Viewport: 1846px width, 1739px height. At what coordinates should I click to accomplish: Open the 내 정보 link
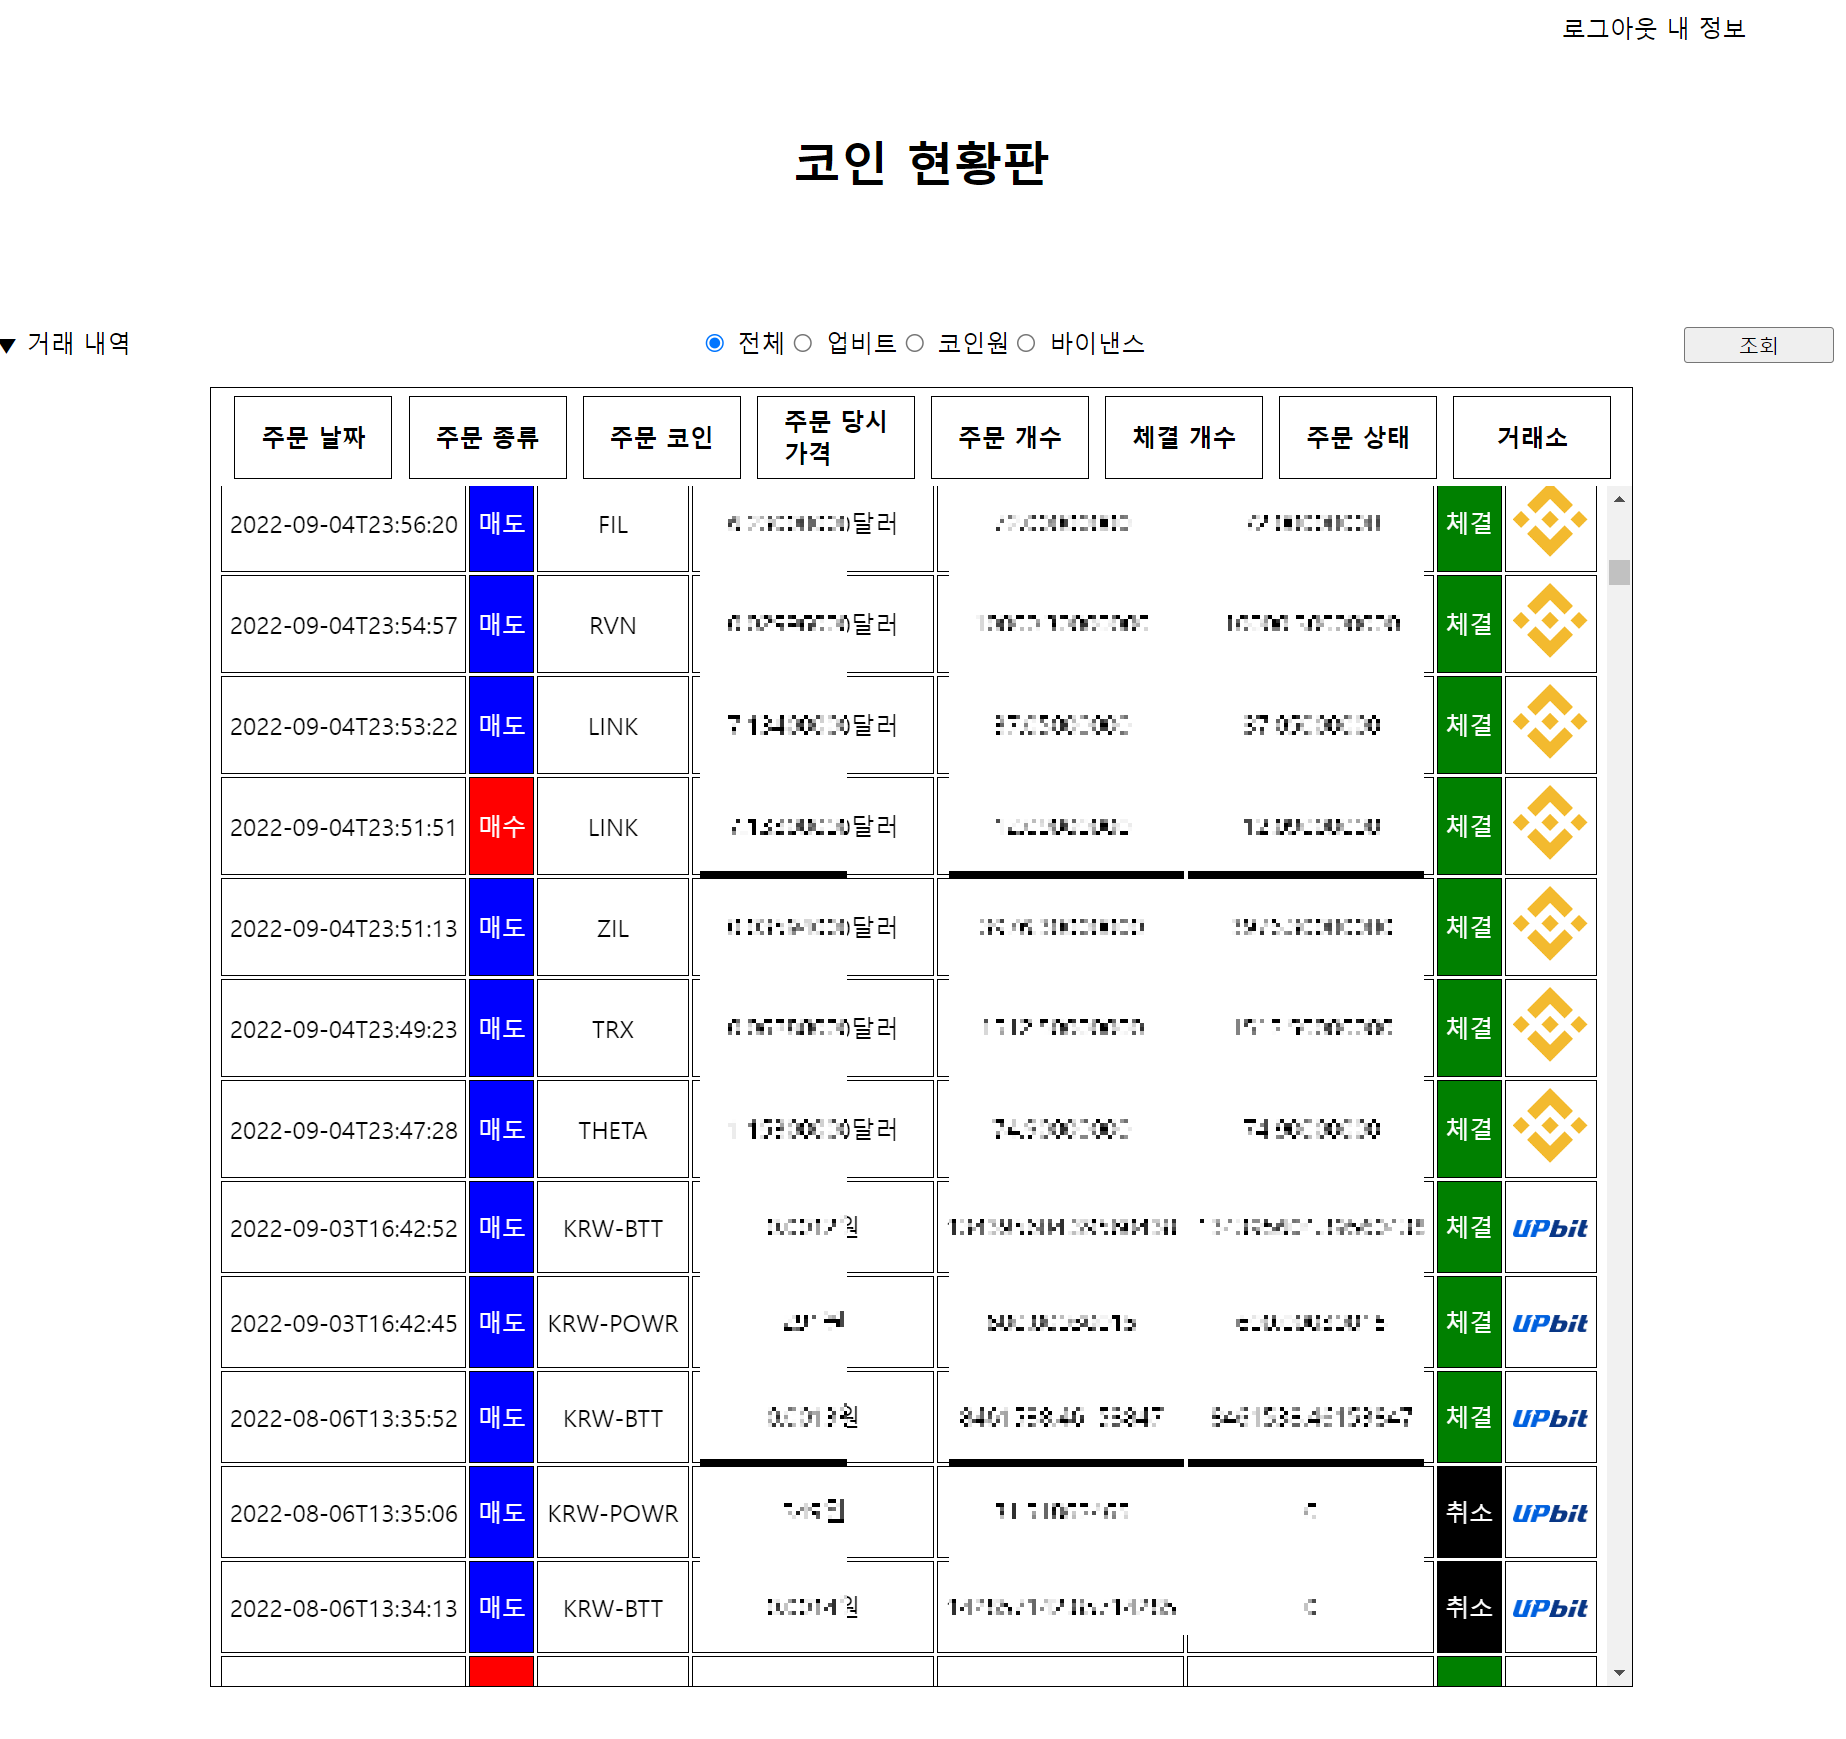[1706, 28]
